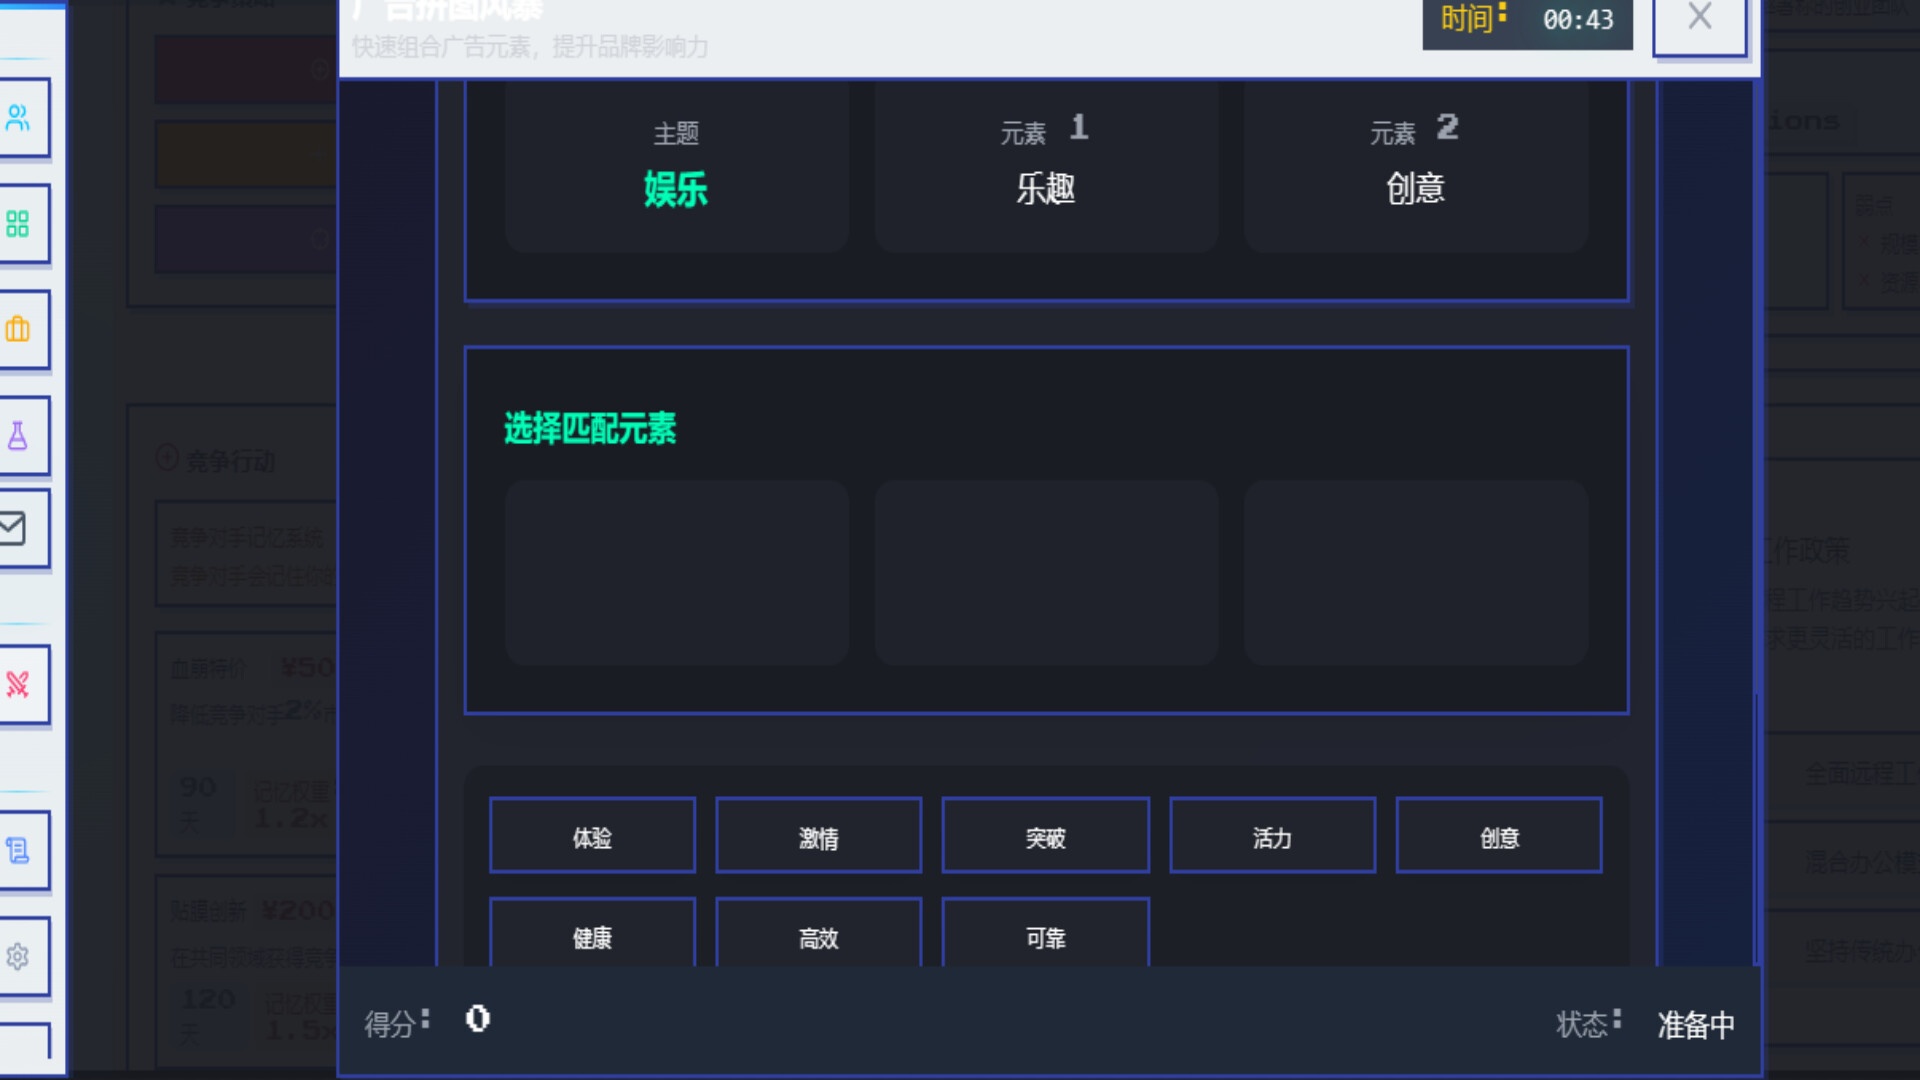Click the first empty match slot
This screenshot has width=1920, height=1080.
[677, 572]
